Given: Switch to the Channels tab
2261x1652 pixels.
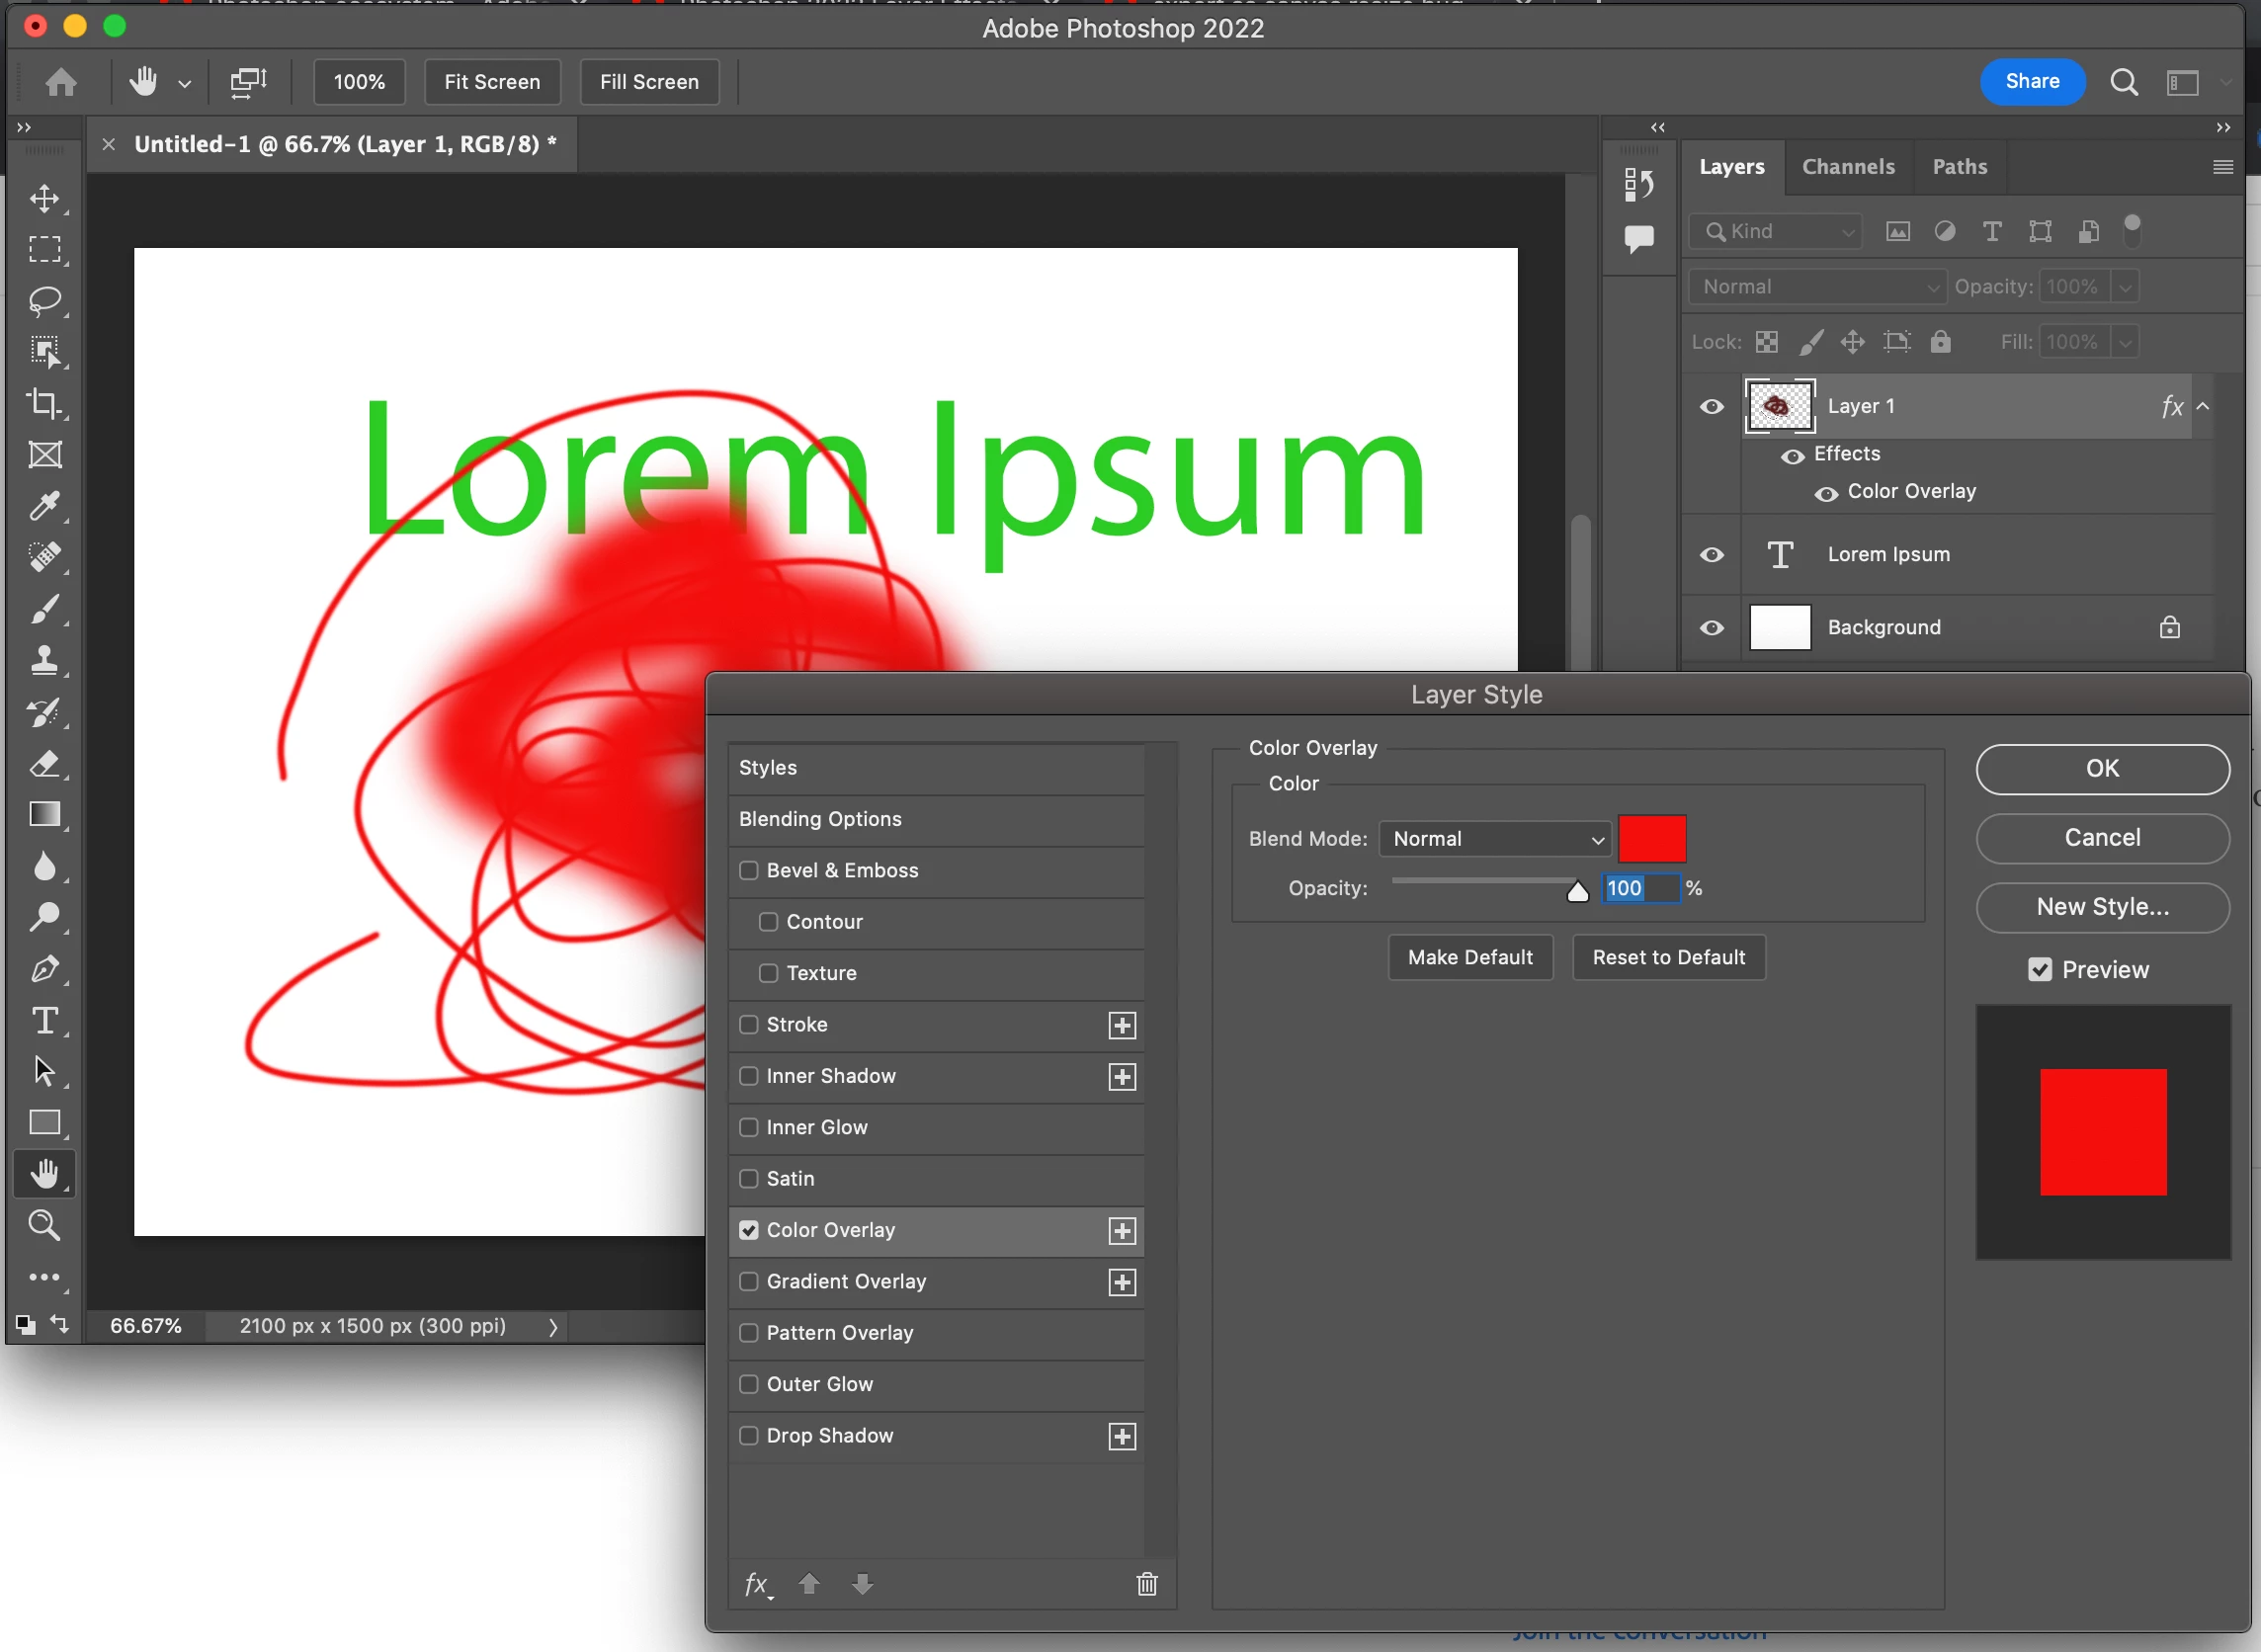Looking at the screenshot, I should 1848,167.
